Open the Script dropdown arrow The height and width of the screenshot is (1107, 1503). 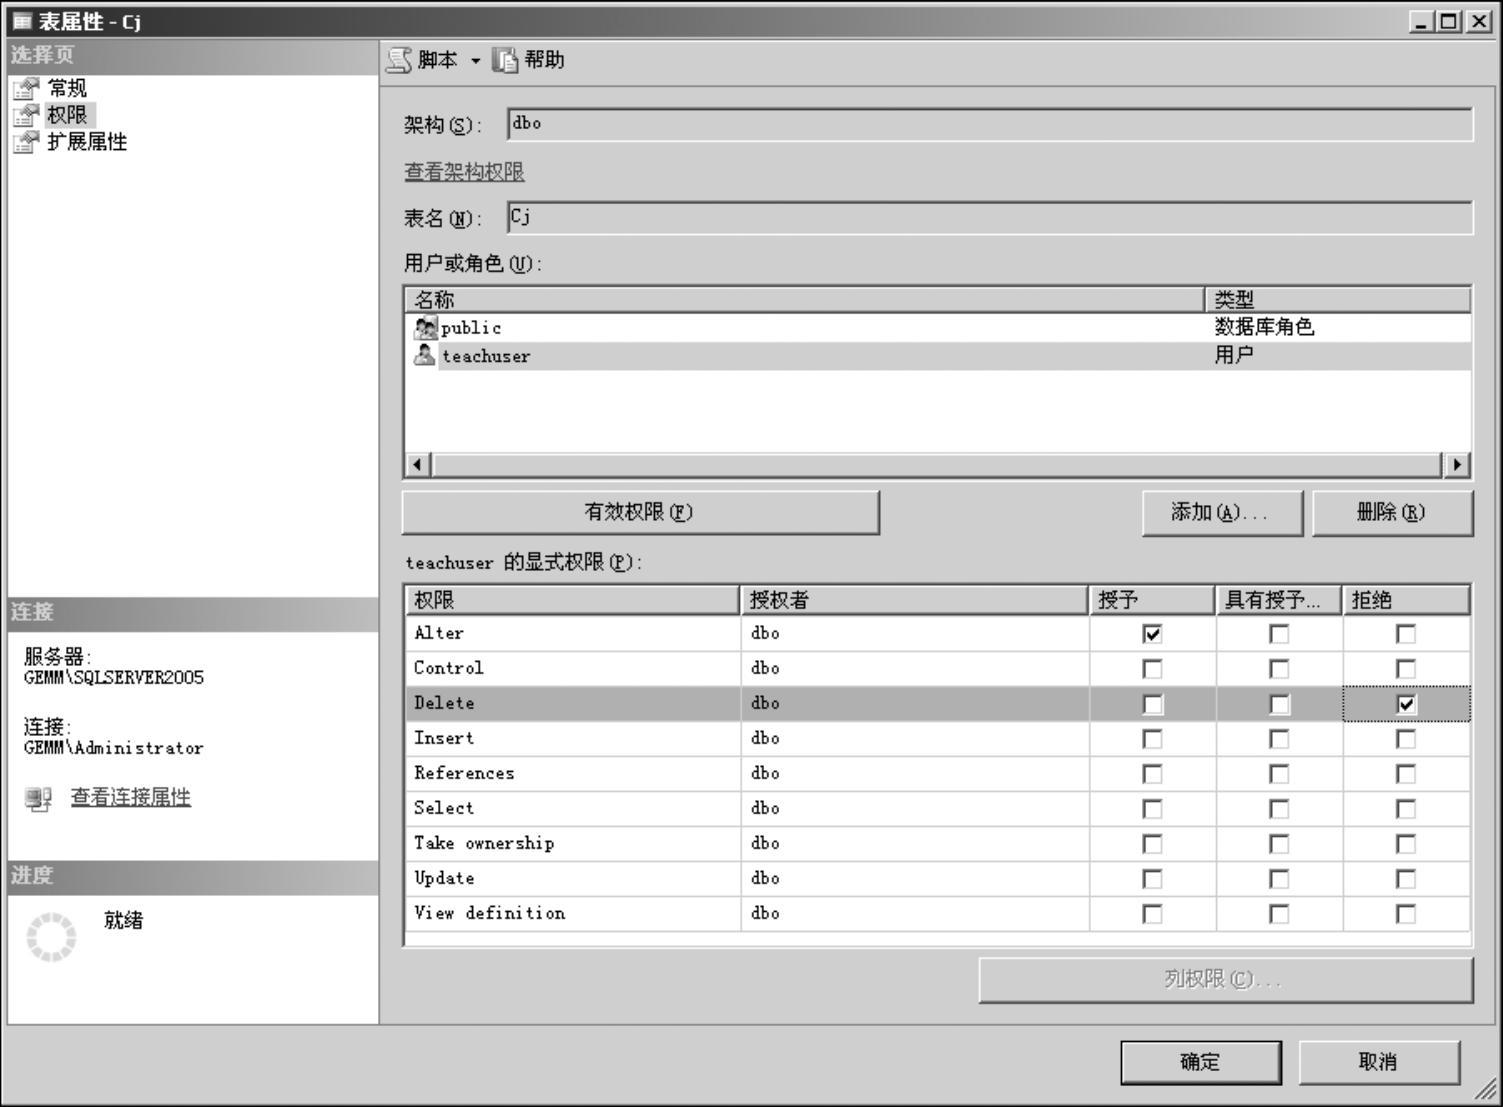pos(476,61)
